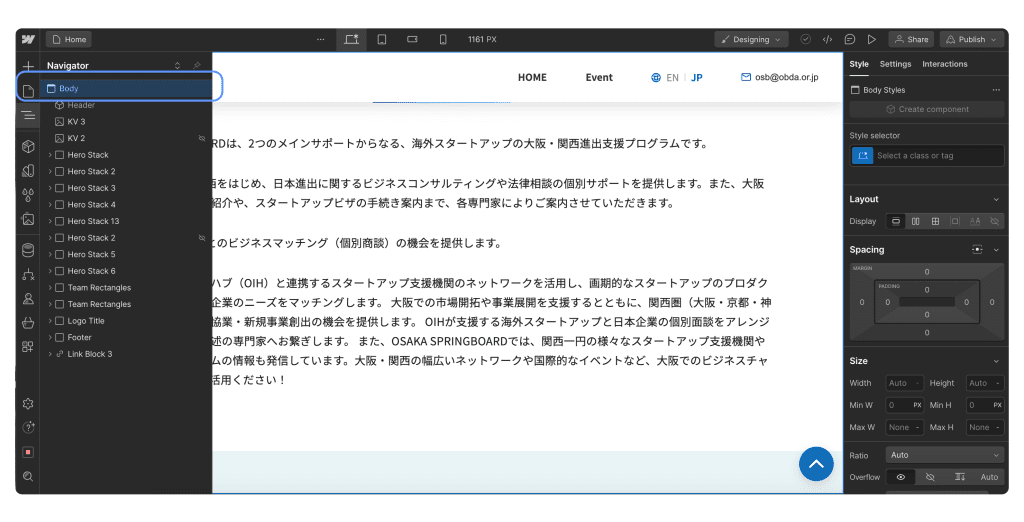
Task: Switch to the Settings tab
Action: point(895,64)
